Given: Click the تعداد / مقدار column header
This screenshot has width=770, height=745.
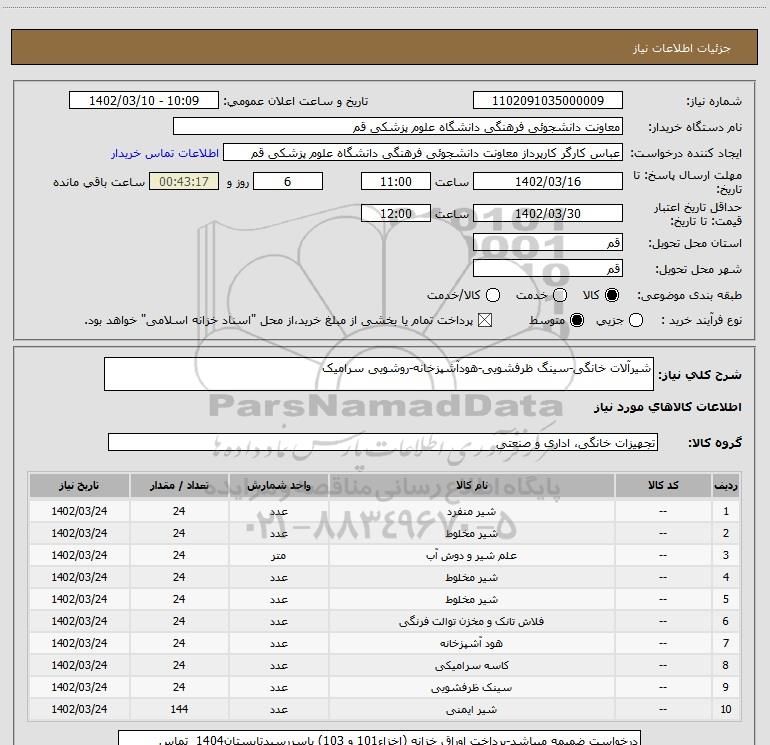Looking at the screenshot, I should pyautogui.click(x=179, y=486).
